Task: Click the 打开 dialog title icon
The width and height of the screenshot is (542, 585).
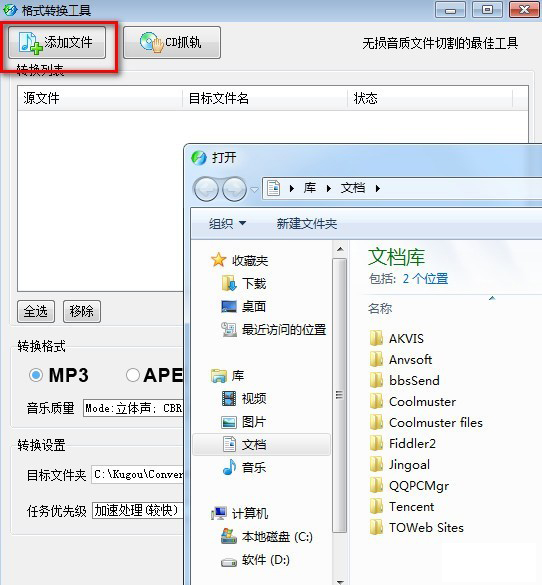Action: pyautogui.click(x=199, y=158)
